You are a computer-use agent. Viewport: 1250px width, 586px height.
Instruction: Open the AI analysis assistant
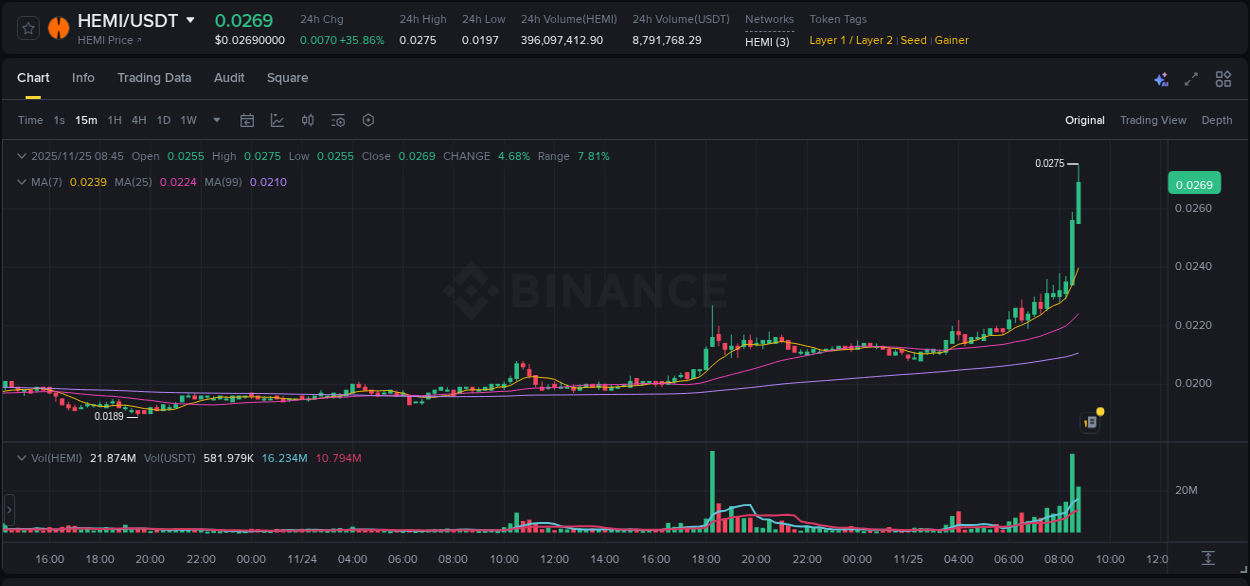1161,78
